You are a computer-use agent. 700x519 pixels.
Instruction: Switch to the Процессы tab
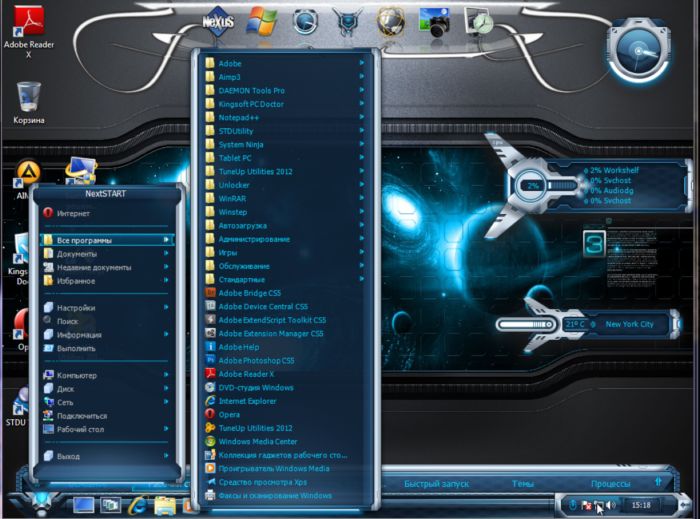(610, 484)
